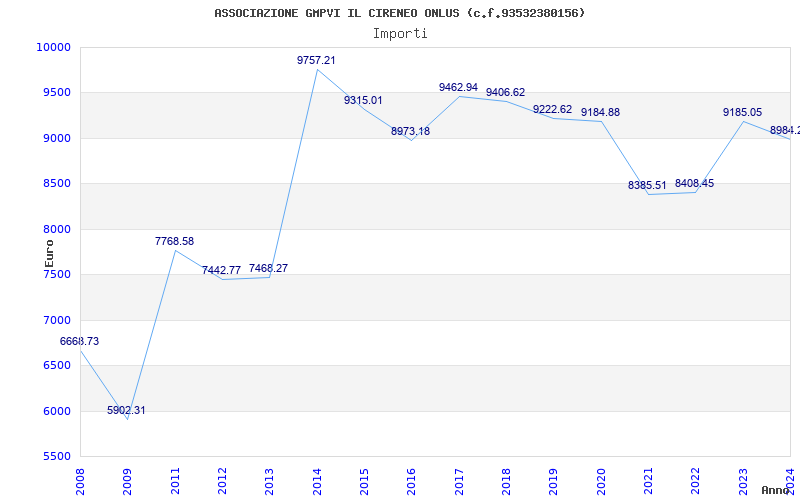Click the x-axis year 2021
The height and width of the screenshot is (500, 800).
point(648,482)
